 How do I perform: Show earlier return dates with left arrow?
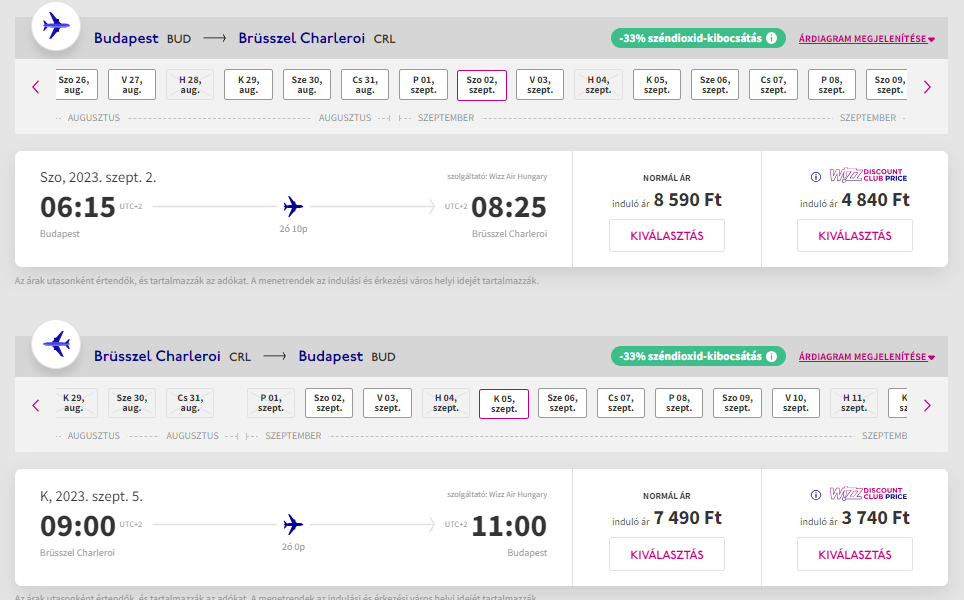coord(36,405)
